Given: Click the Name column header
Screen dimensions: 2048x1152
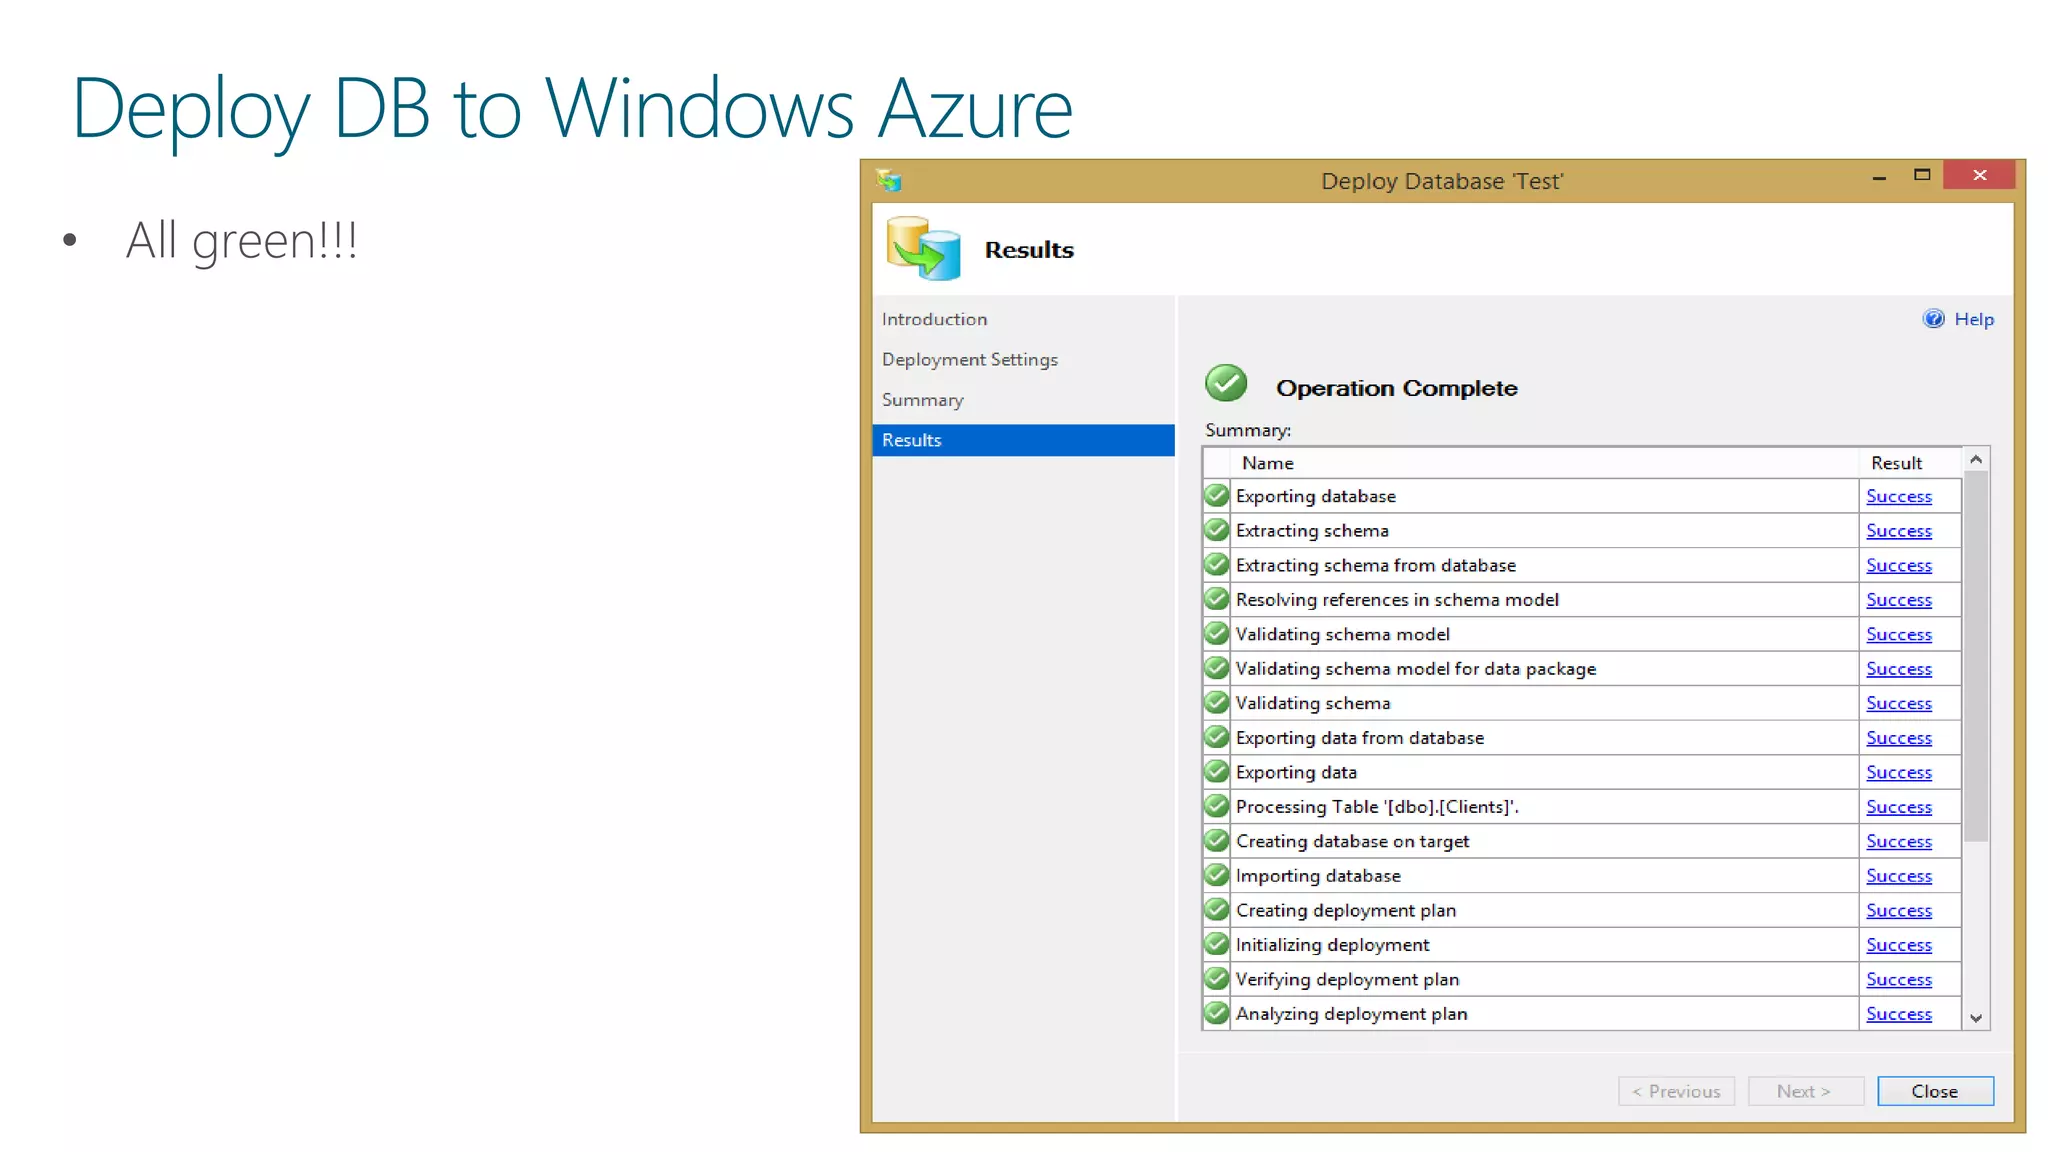Looking at the screenshot, I should tap(1545, 463).
